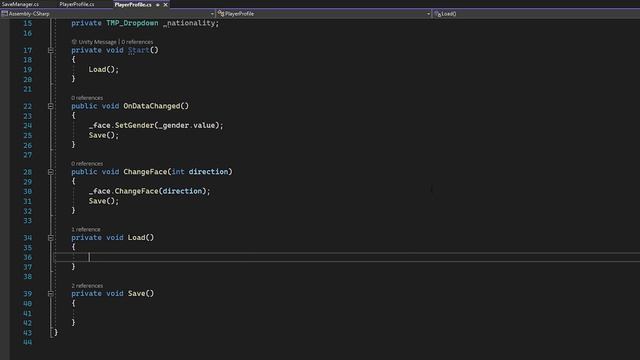This screenshot has width=640, height=360.
Task: Click line number 44 in the margin
Action: (x=27, y=342)
